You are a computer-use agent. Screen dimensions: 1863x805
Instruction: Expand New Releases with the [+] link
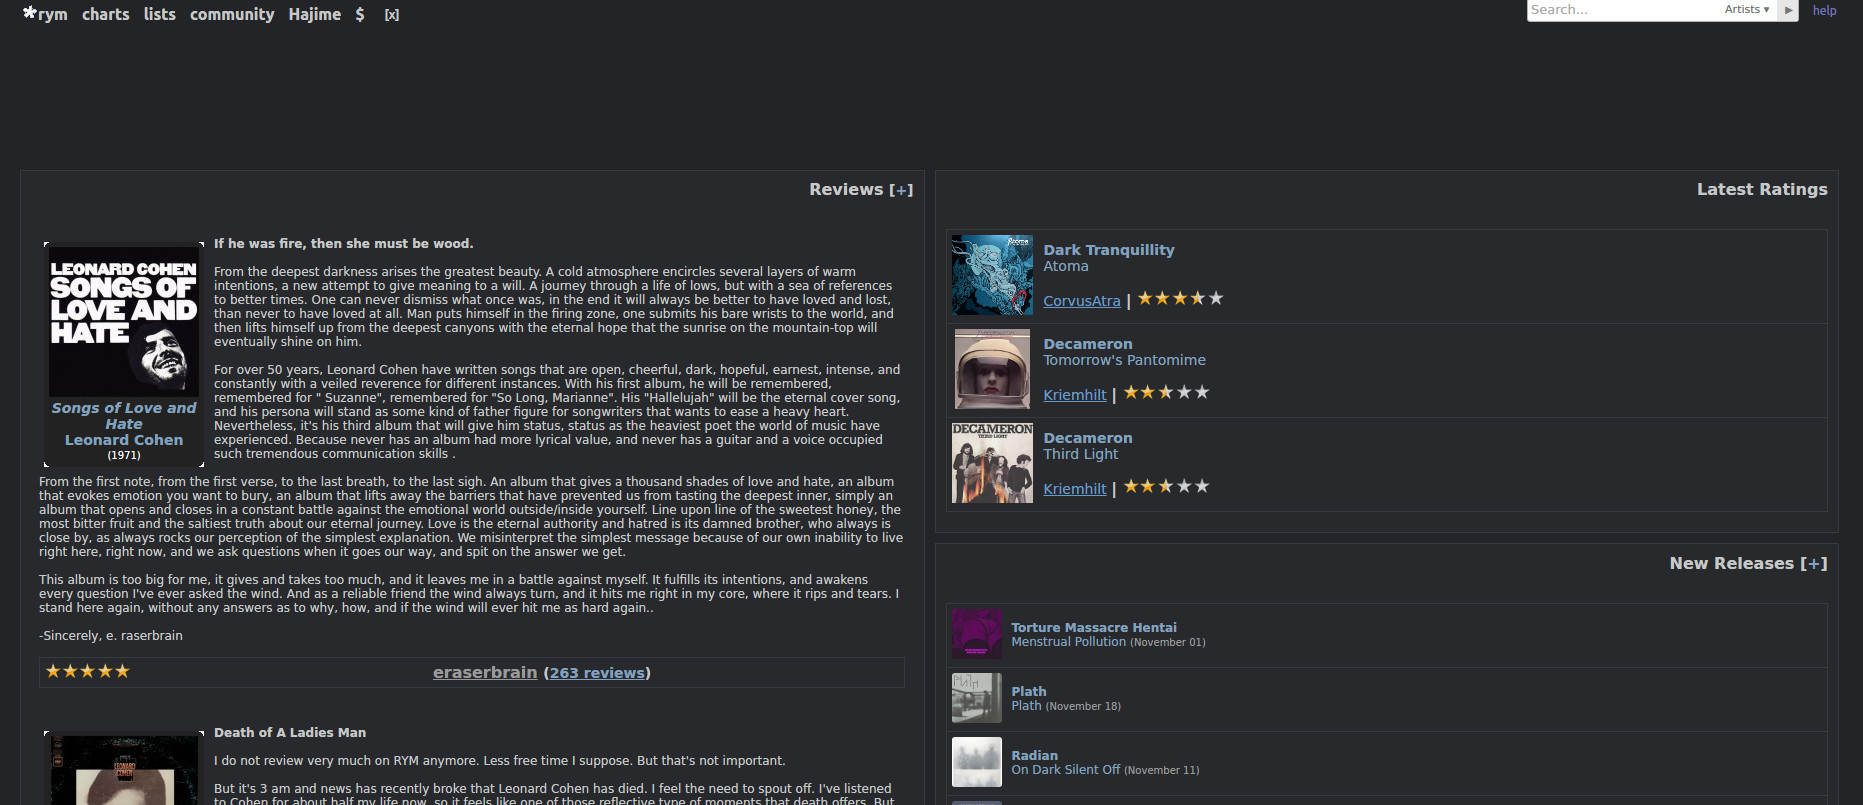coord(1814,564)
